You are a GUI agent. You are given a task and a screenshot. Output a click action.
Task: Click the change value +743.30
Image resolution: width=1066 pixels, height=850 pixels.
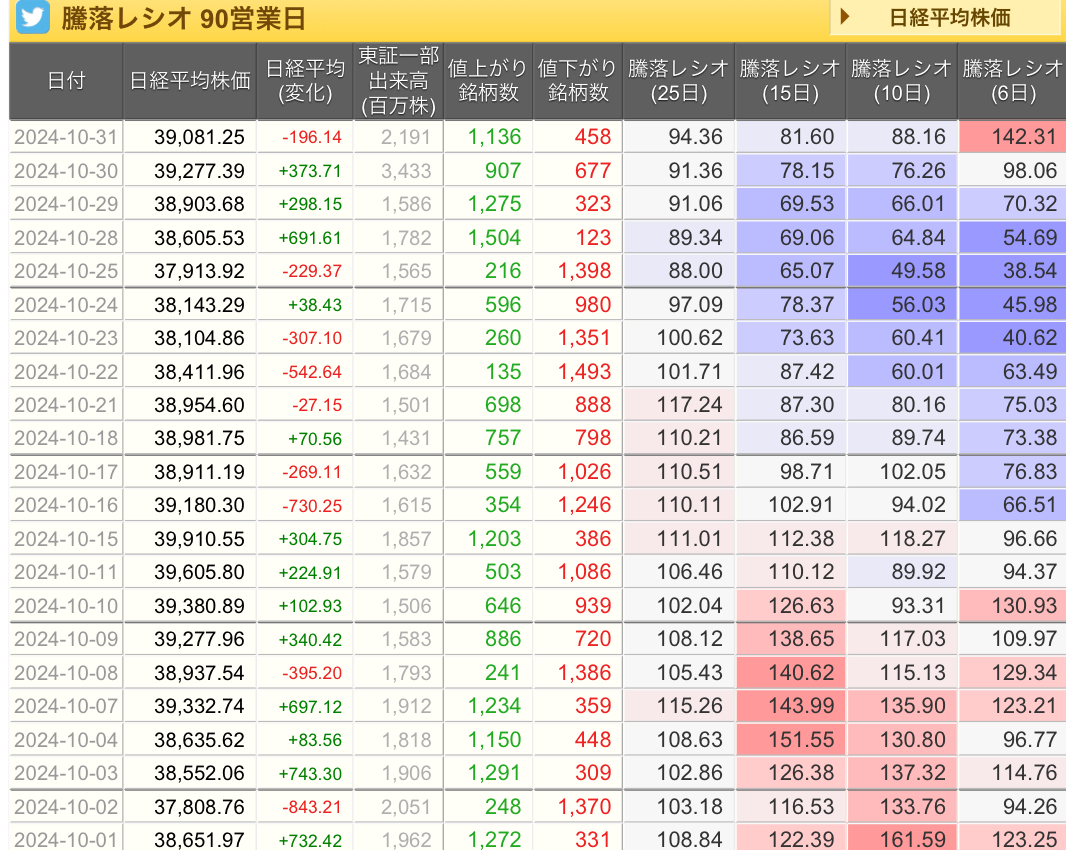tap(310, 774)
